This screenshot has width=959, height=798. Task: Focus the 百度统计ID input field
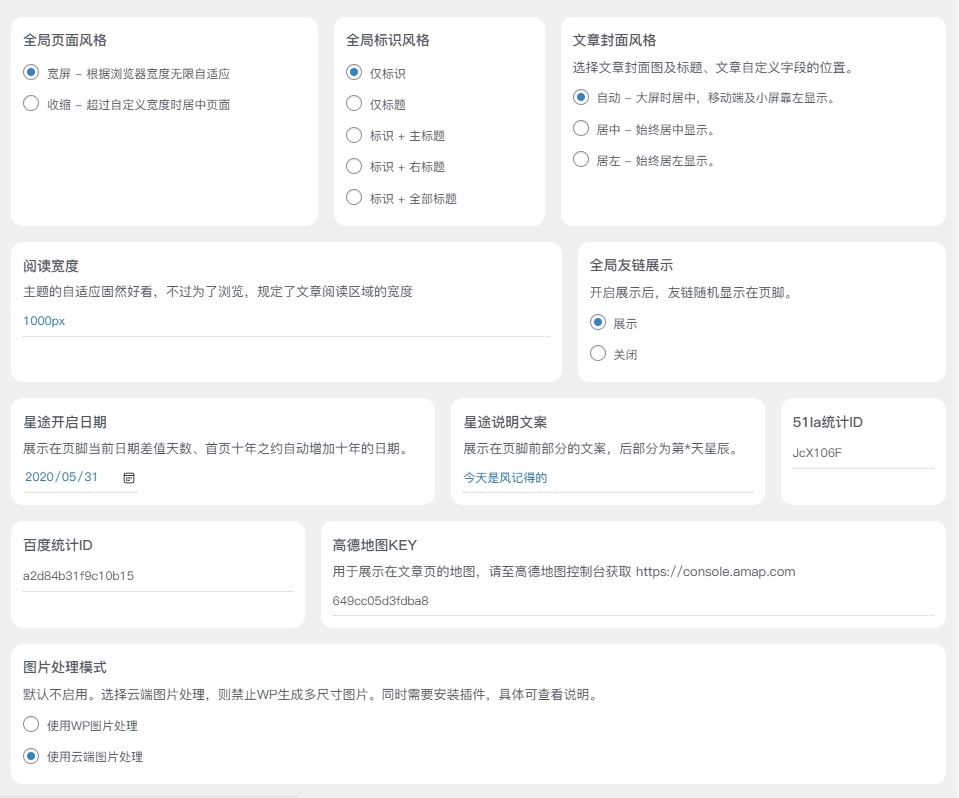coord(157,576)
